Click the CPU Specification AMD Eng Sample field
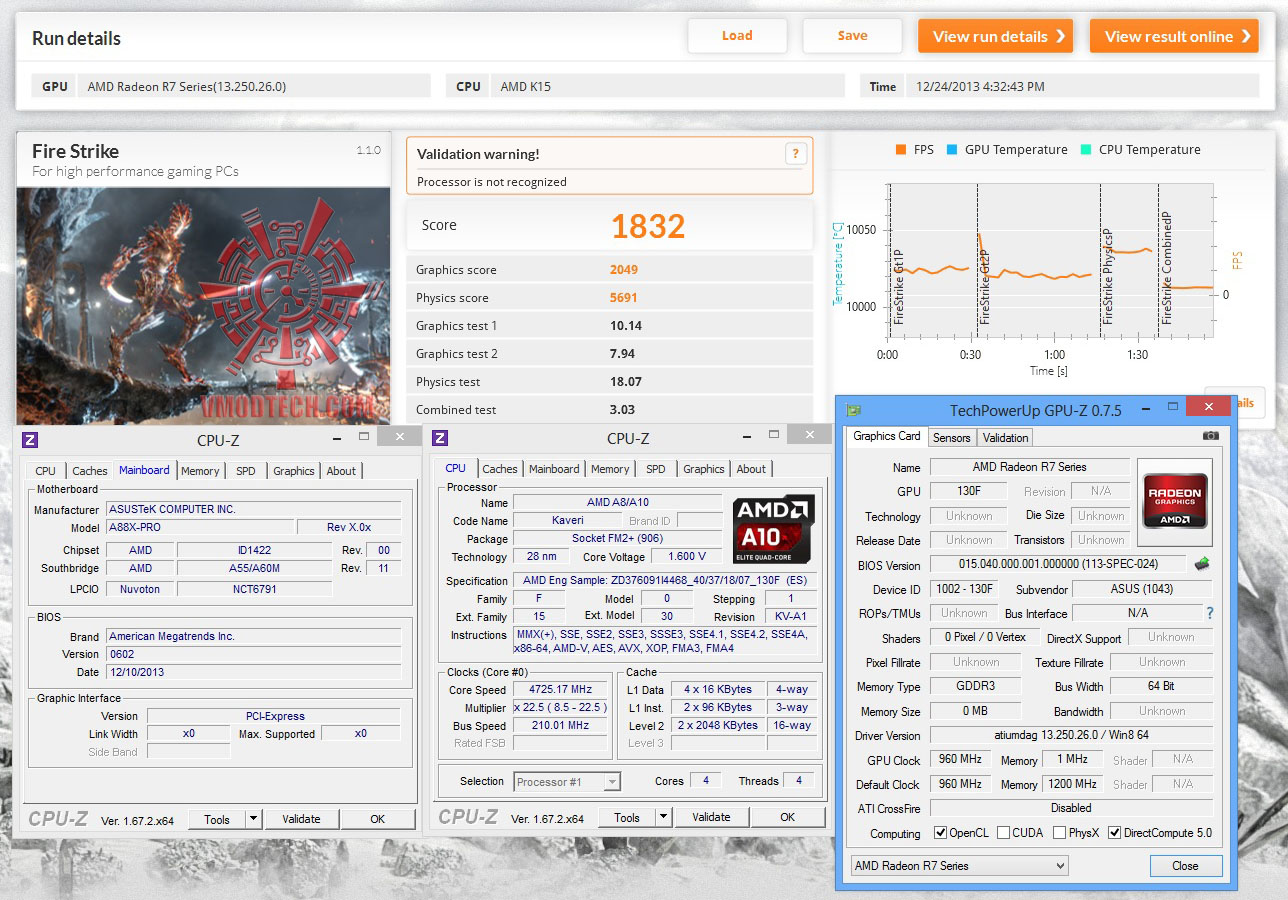Screen dimensions: 1288x900 pos(667,581)
